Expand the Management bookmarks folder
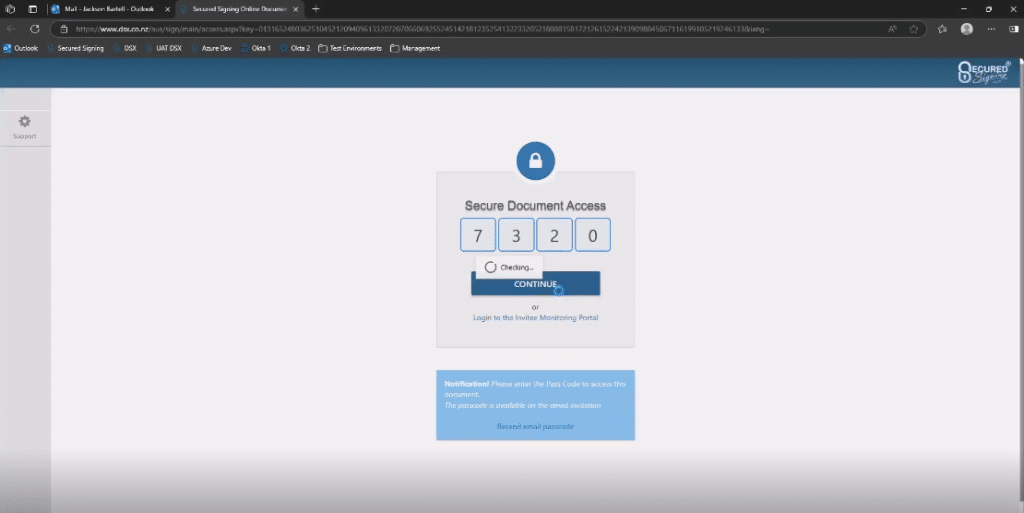This screenshot has width=1024, height=513. [415, 48]
